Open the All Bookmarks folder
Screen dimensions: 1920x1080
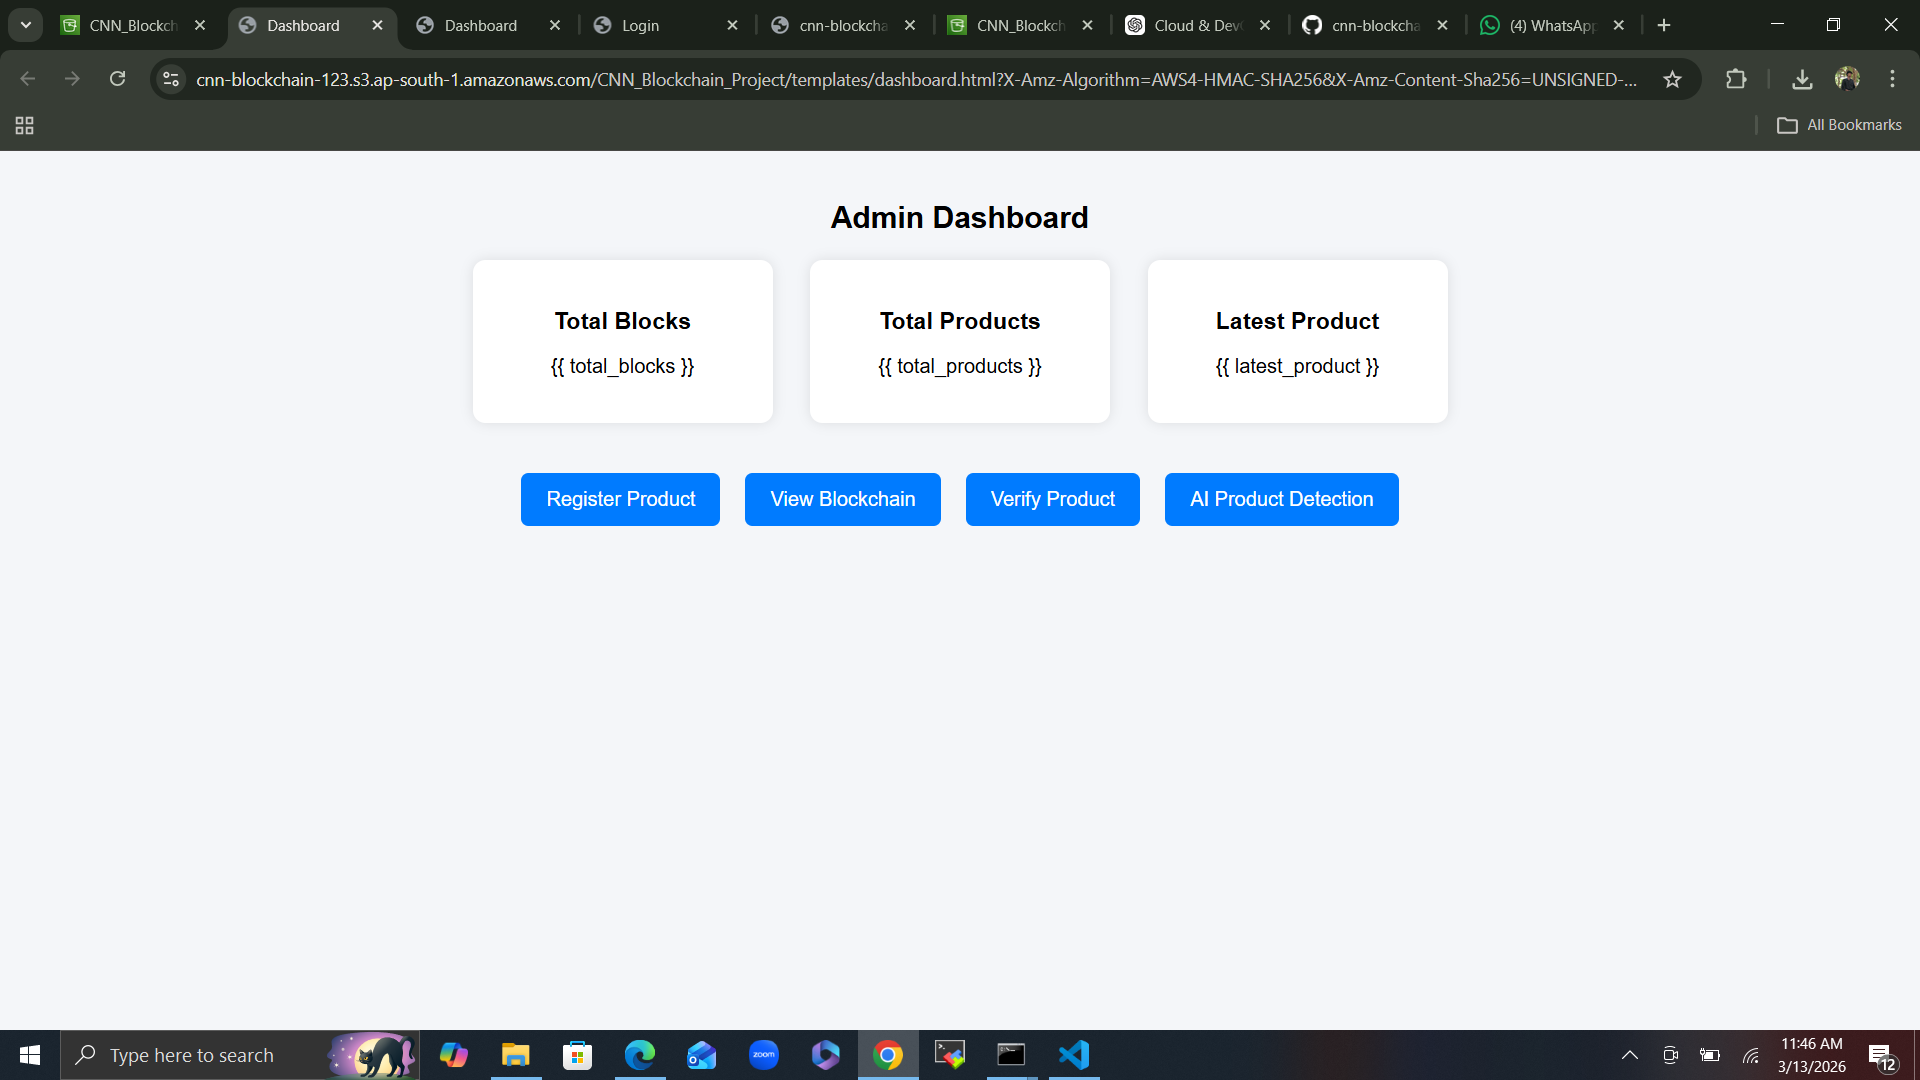pyautogui.click(x=1839, y=125)
